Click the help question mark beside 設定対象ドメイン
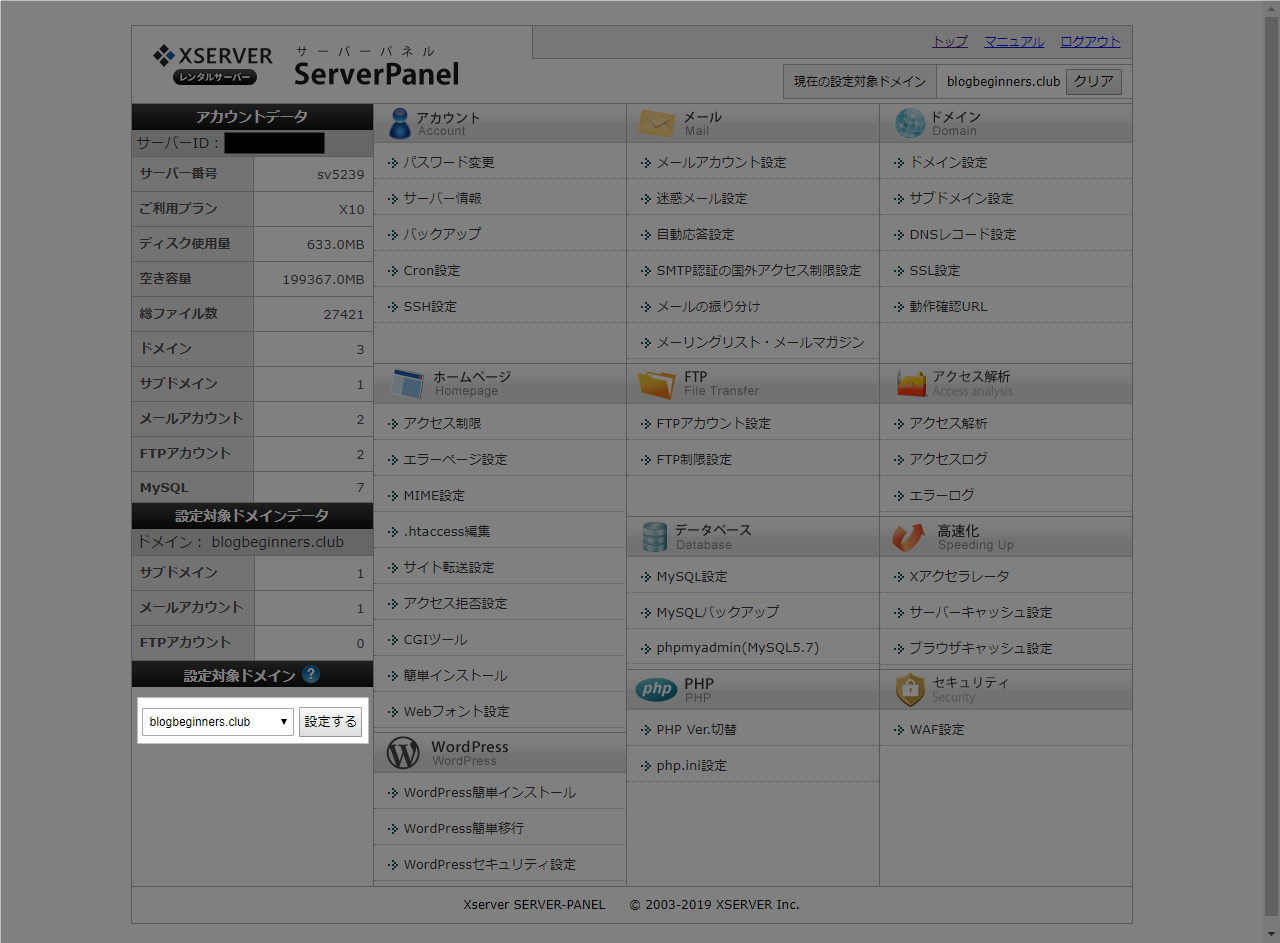 coord(311,674)
